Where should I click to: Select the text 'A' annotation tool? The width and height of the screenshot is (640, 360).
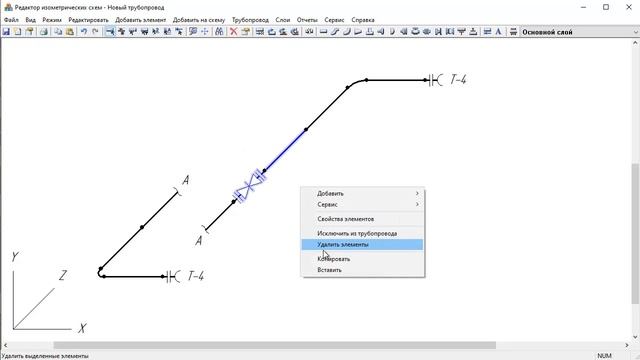pos(498,31)
